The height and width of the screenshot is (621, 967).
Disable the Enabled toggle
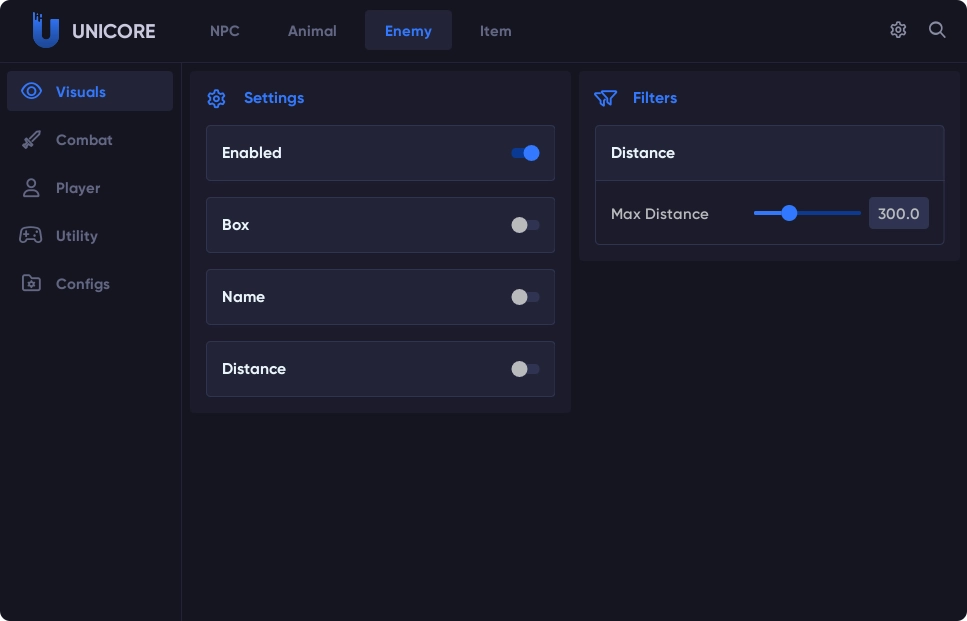[x=525, y=153]
